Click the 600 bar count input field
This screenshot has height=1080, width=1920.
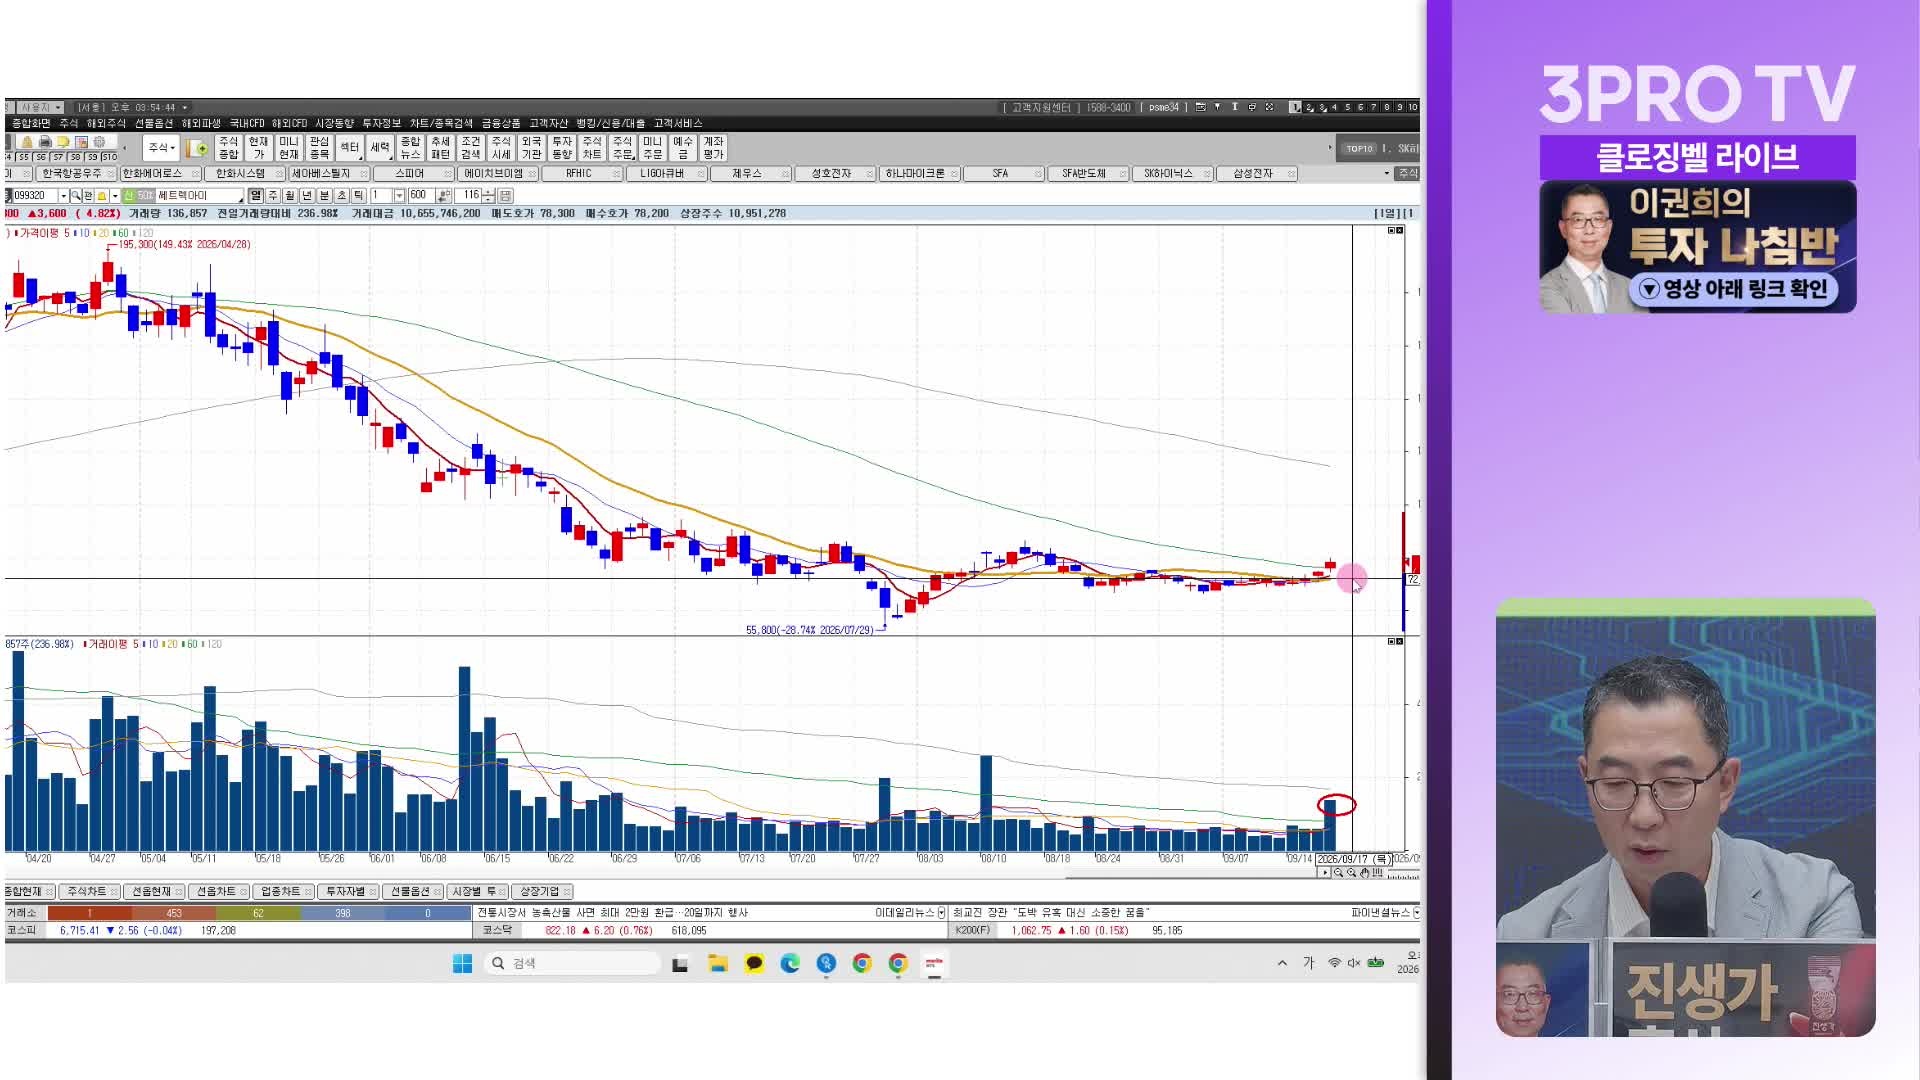click(x=421, y=195)
